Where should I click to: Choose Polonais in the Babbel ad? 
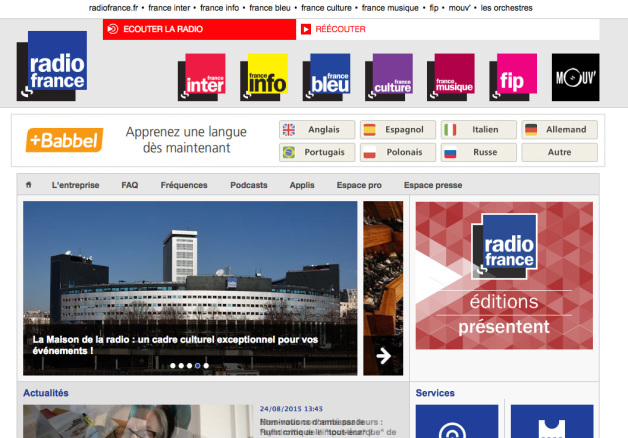pyautogui.click(x=398, y=152)
